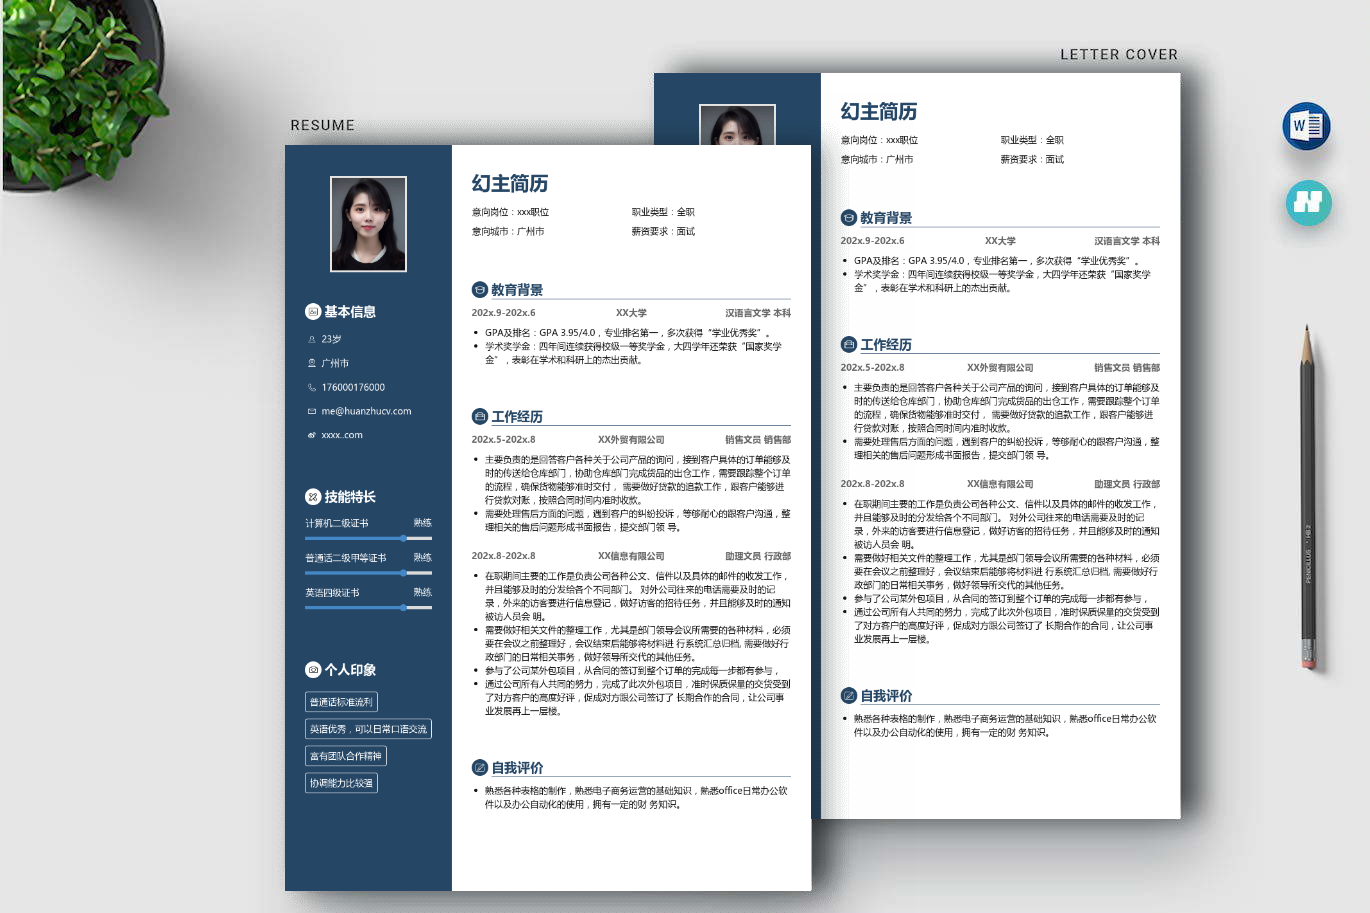Open the me@huanzhucv.com email address
The image size is (1370, 913).
366,412
